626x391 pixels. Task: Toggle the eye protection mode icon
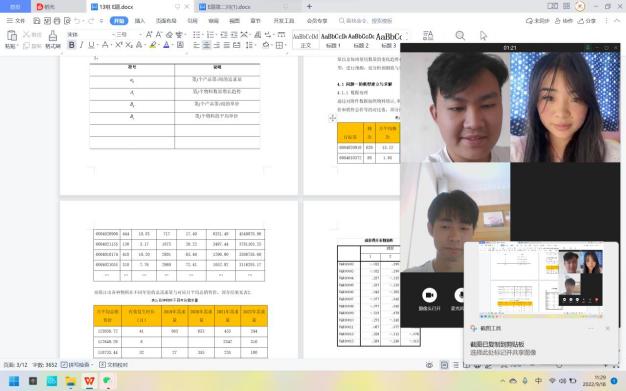coord(429,365)
